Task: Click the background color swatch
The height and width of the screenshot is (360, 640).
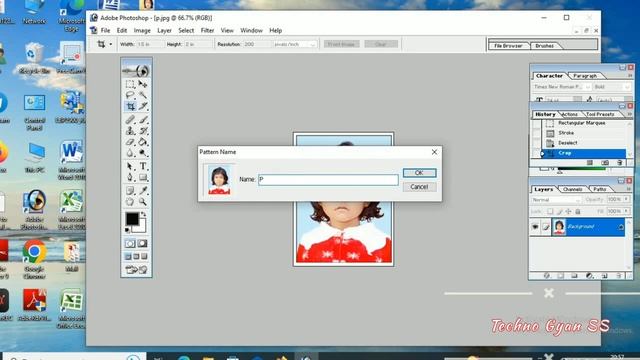Action: (141, 228)
